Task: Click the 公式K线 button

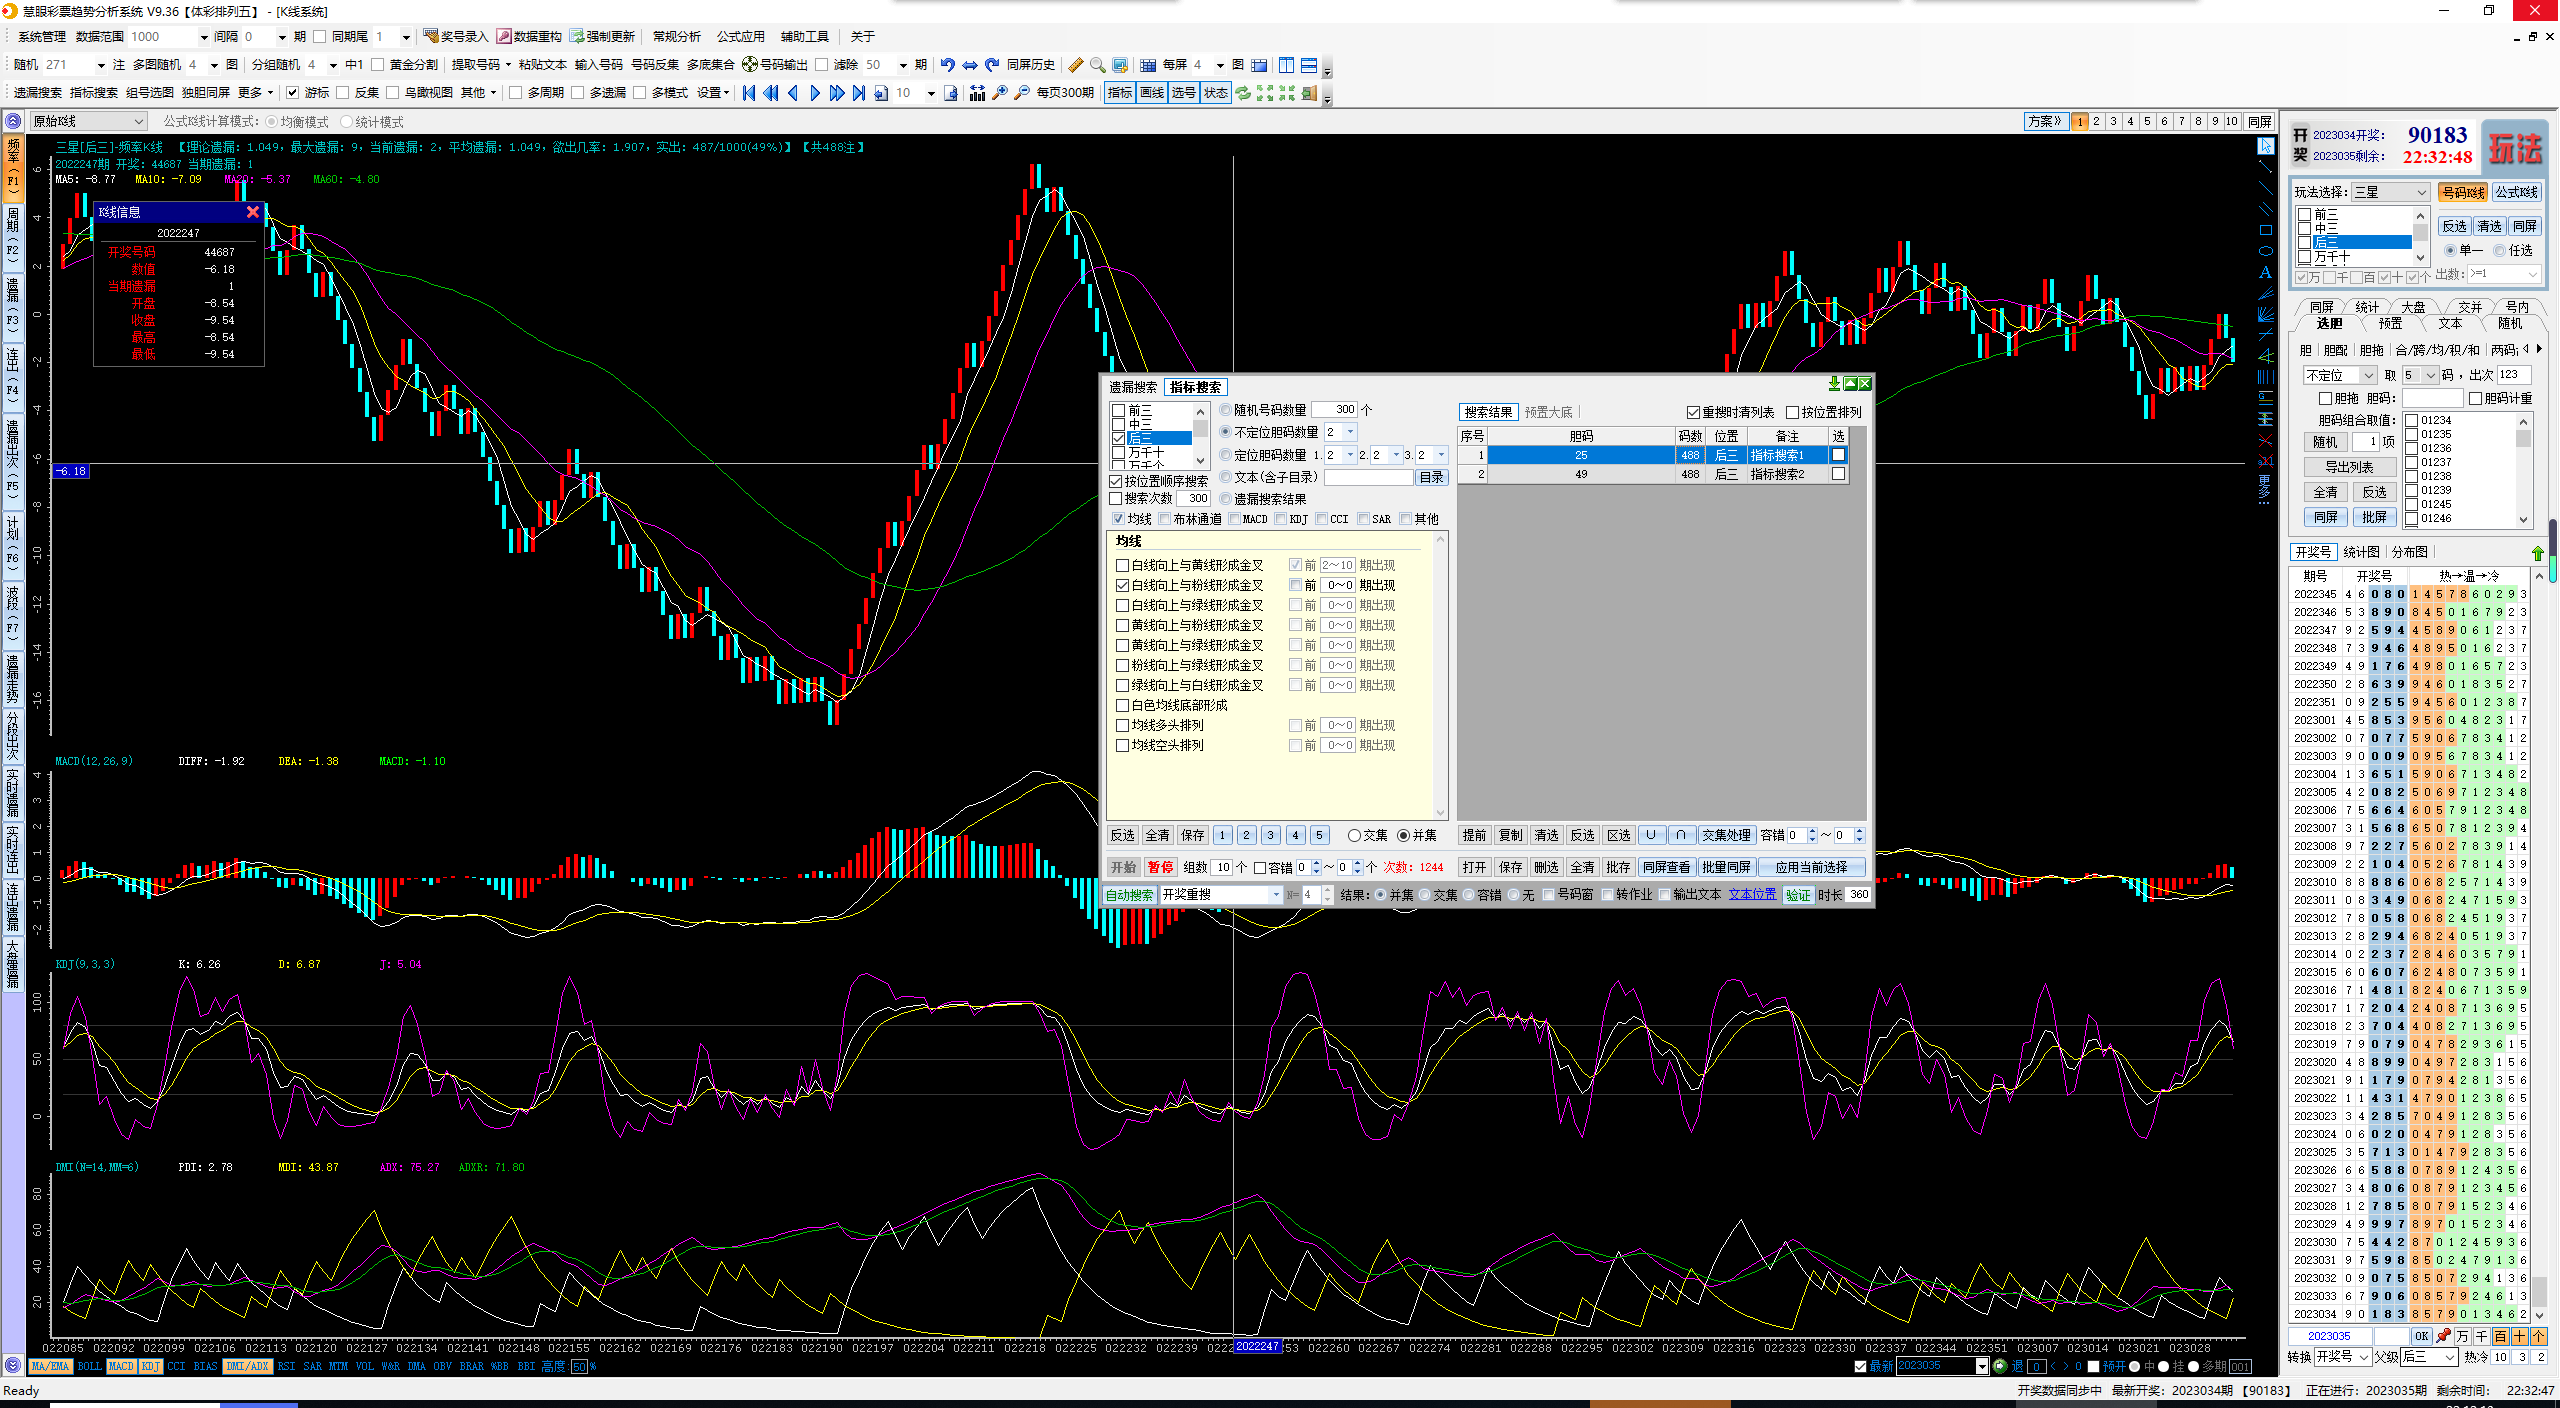Action: click(x=2517, y=192)
